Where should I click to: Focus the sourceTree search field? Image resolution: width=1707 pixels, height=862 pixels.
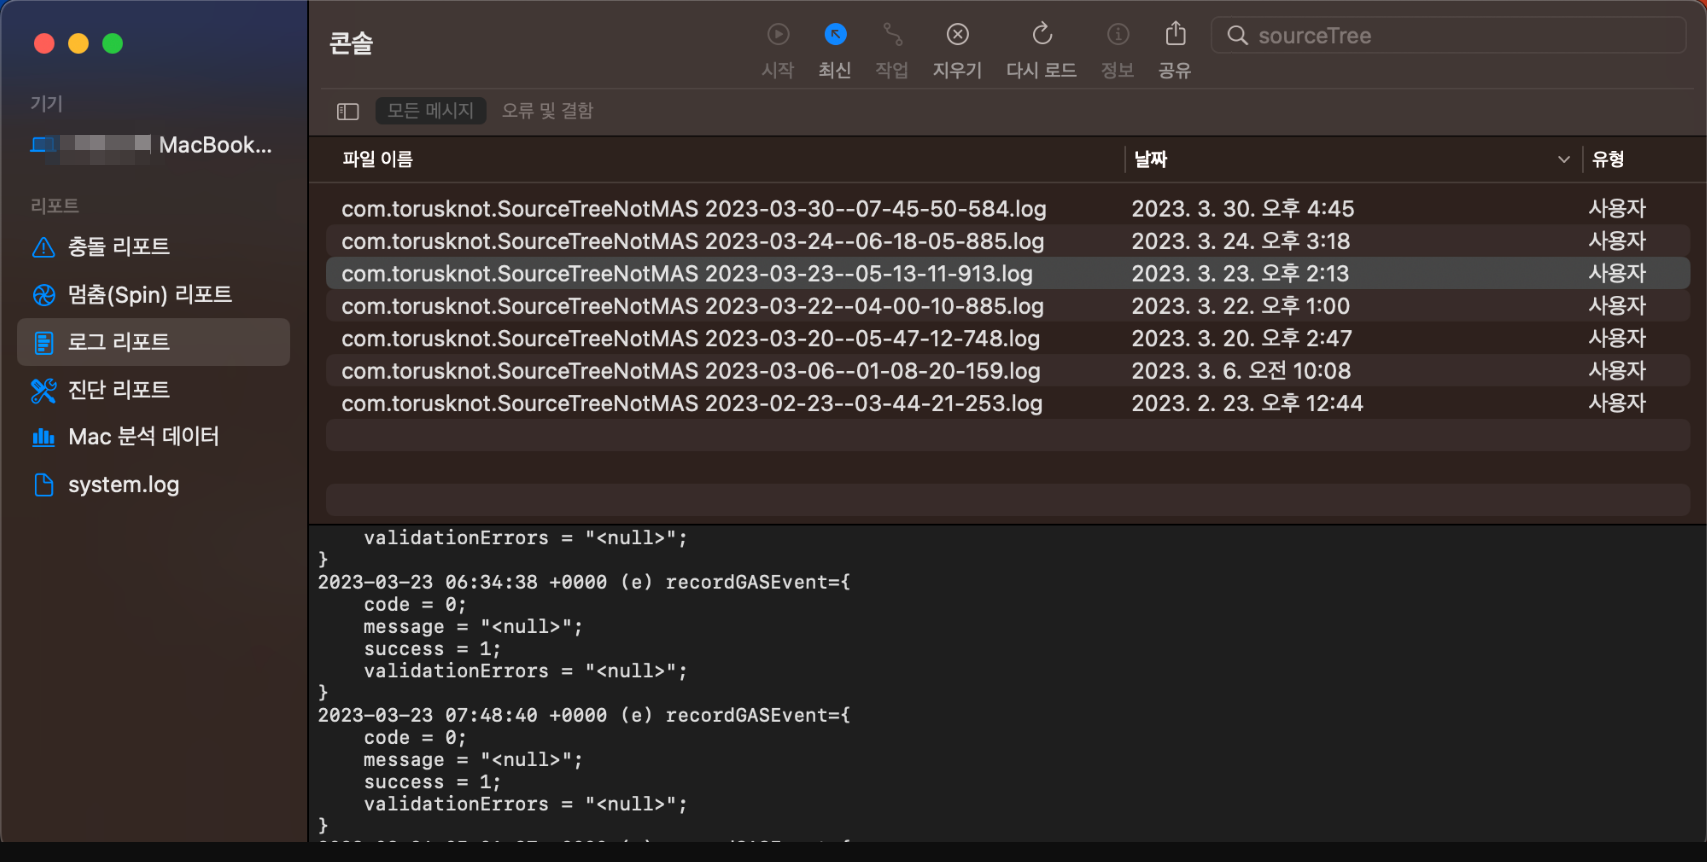pos(1448,36)
